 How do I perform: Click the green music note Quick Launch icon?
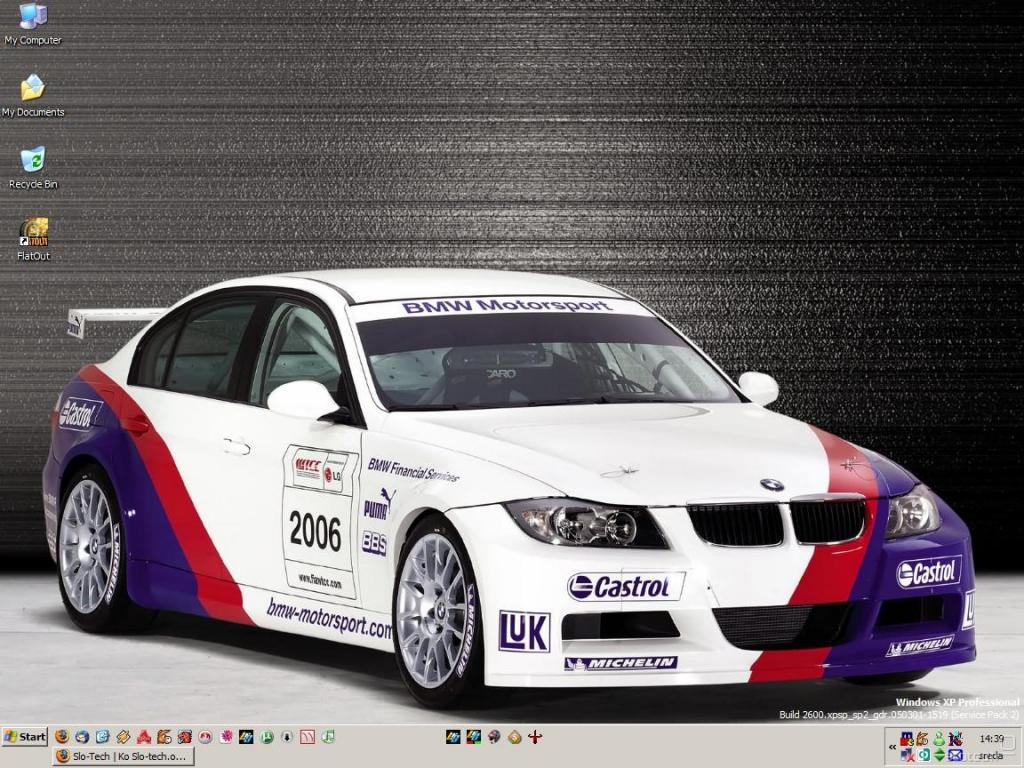328,737
